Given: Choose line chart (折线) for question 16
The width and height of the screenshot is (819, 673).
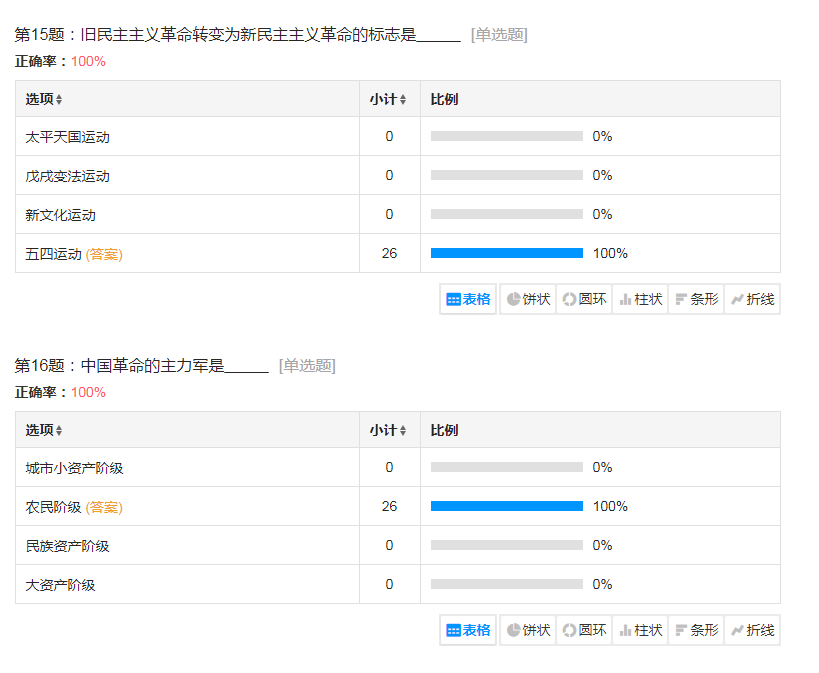Looking at the screenshot, I should (x=752, y=630).
